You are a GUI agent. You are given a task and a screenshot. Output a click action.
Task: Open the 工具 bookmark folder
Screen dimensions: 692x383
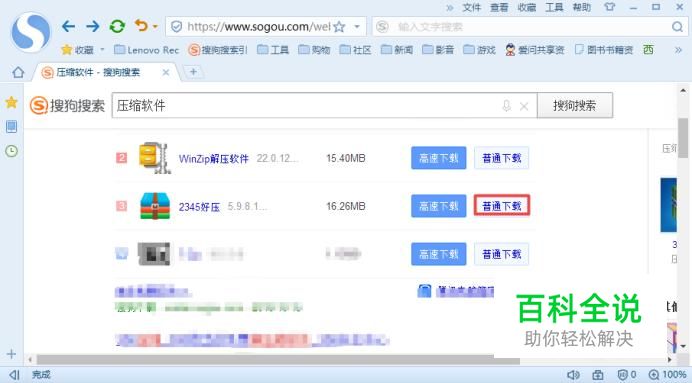point(273,50)
